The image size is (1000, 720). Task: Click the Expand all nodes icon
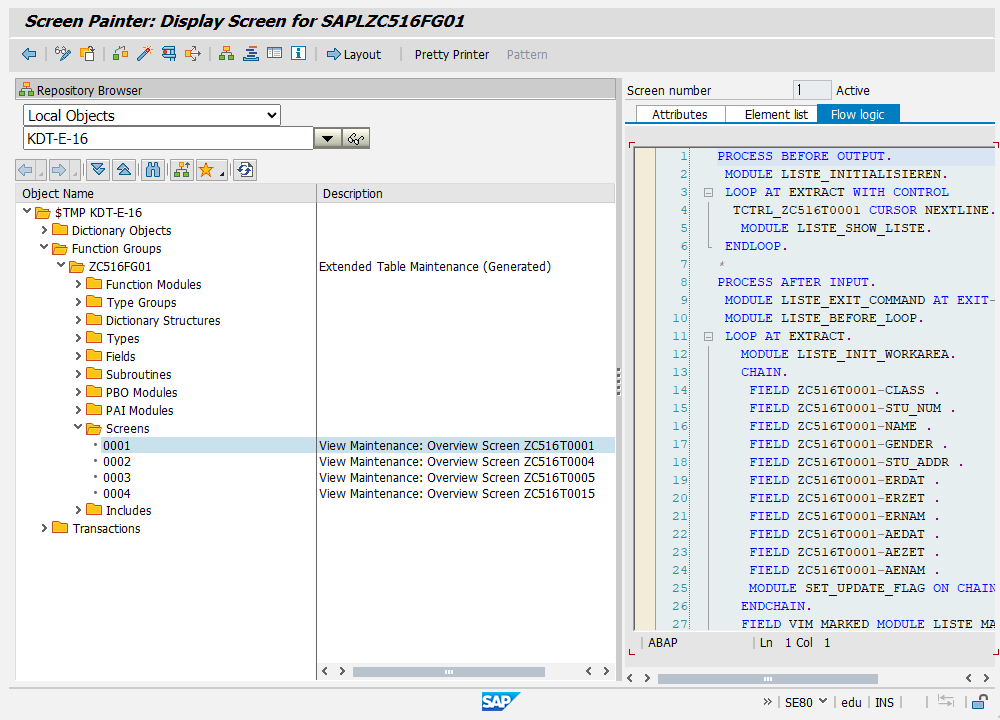98,170
